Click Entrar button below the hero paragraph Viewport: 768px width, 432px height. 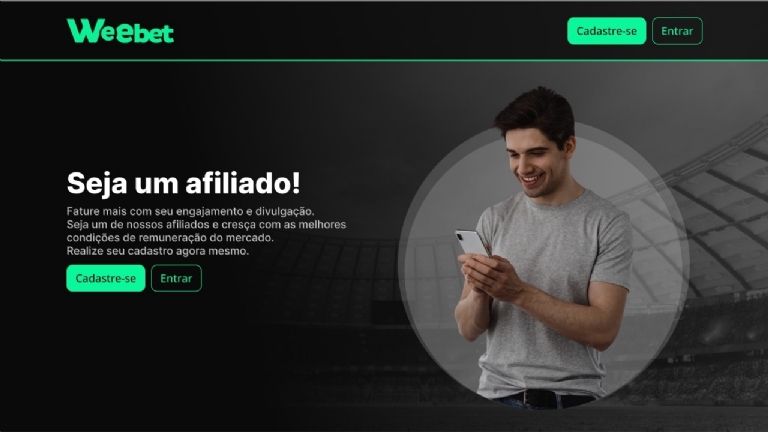tap(176, 278)
